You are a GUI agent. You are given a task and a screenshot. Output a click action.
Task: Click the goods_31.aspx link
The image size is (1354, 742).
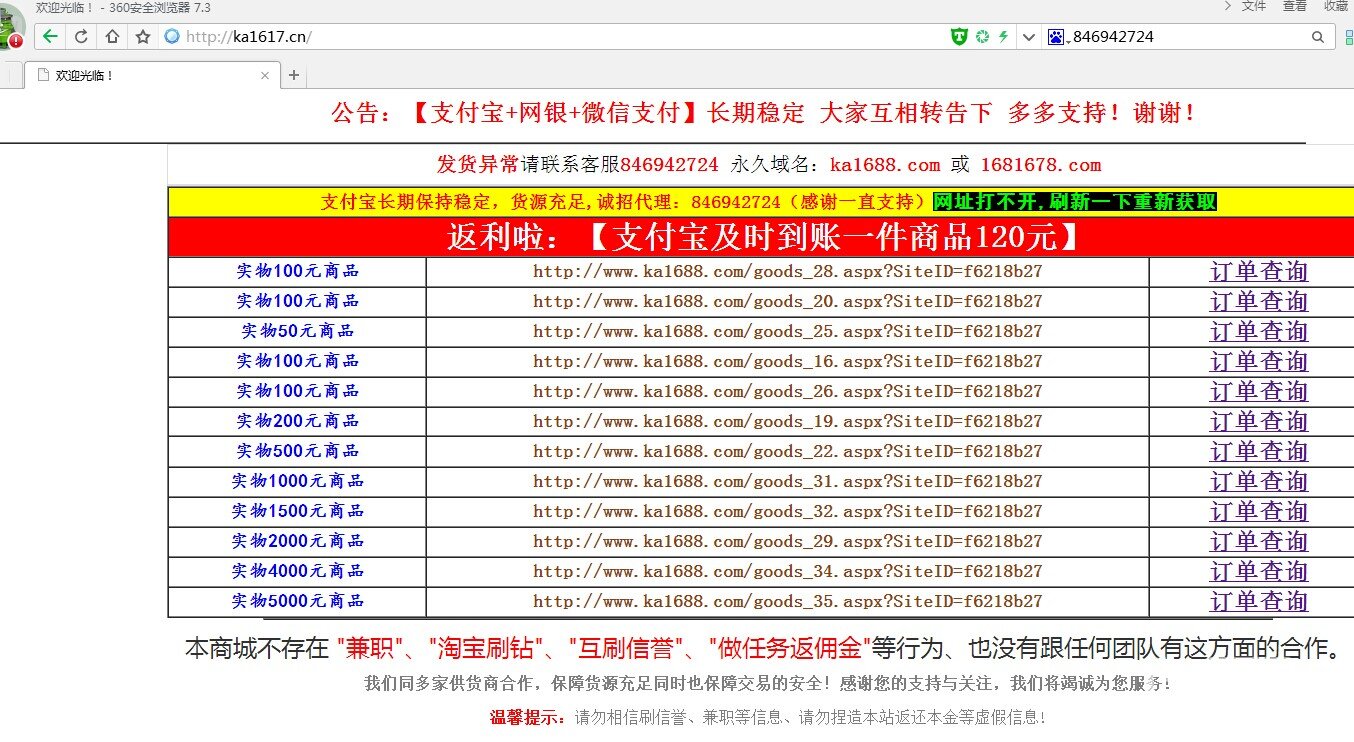pos(788,481)
